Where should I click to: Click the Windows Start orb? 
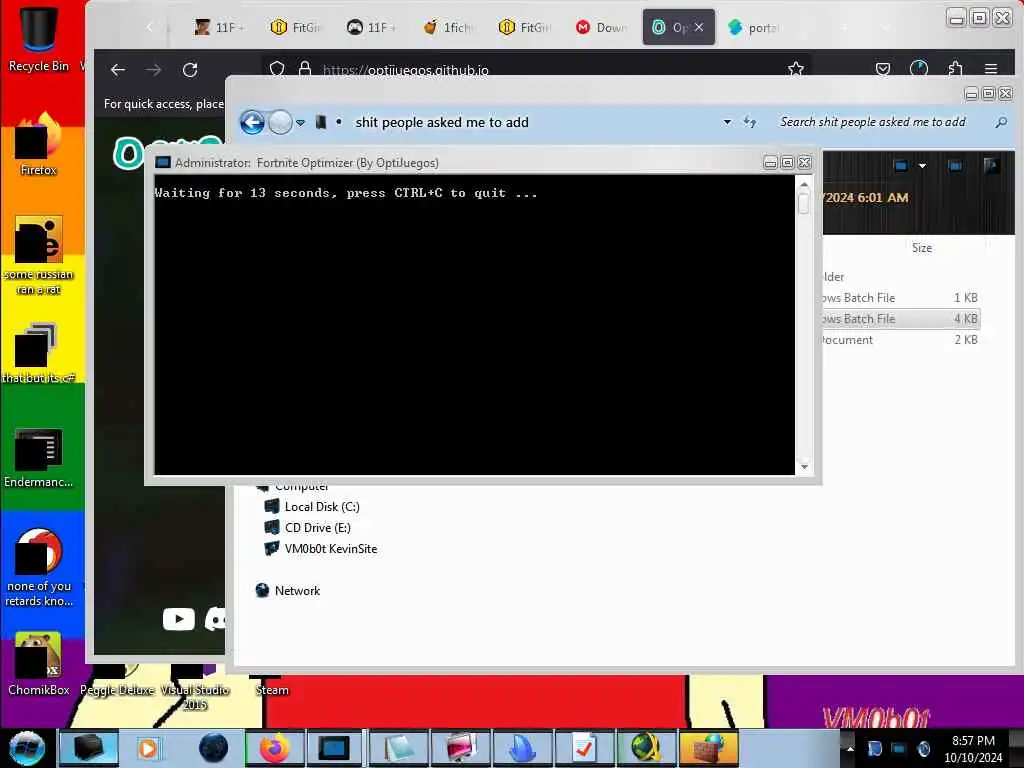click(x=27, y=748)
